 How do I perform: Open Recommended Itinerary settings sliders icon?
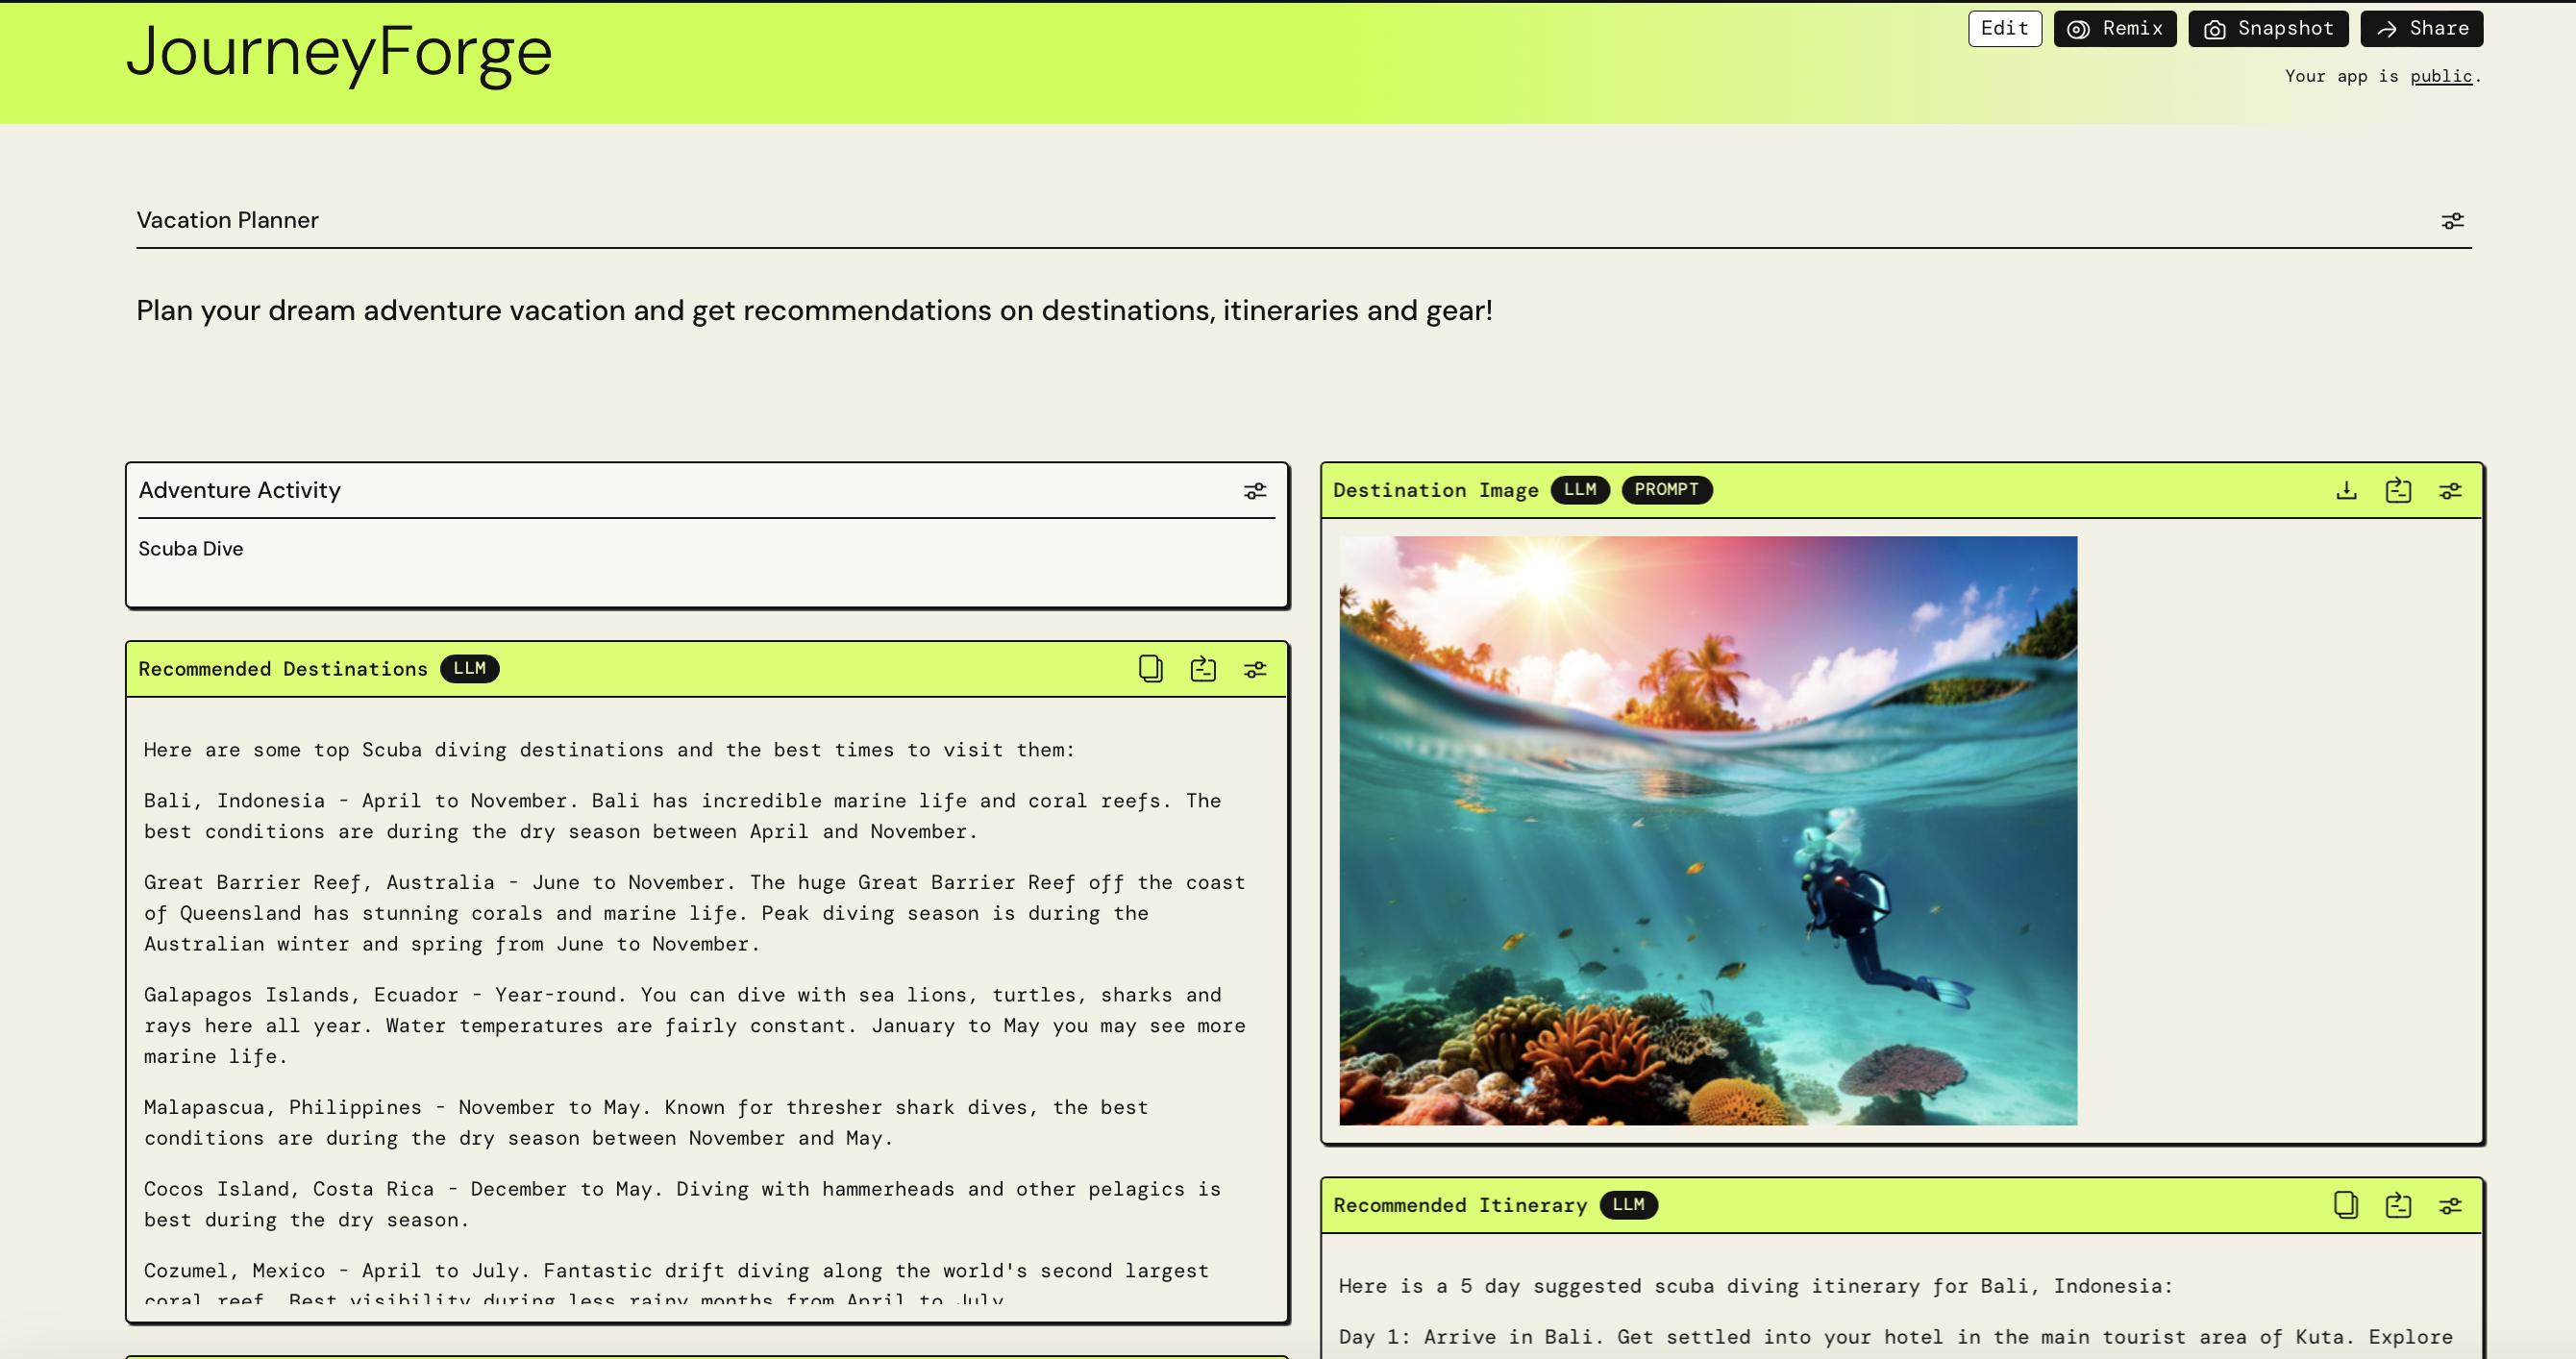click(x=2449, y=1205)
